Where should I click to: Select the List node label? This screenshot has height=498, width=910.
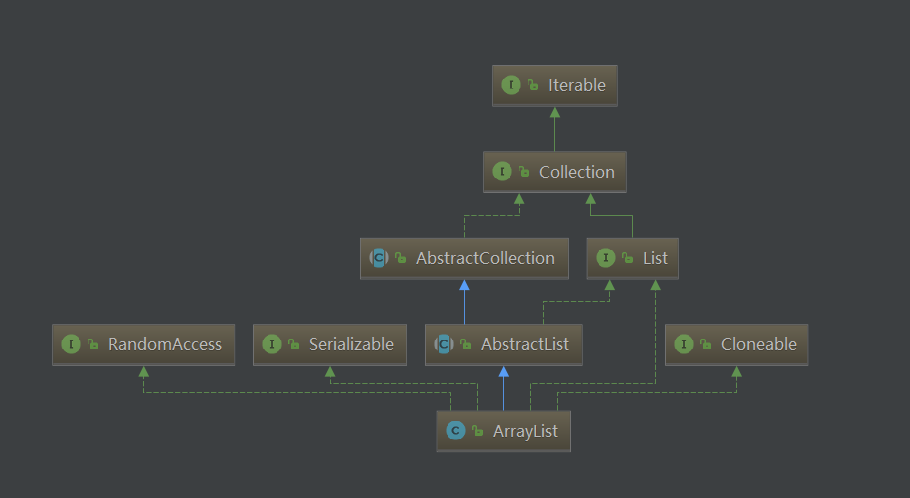655,258
